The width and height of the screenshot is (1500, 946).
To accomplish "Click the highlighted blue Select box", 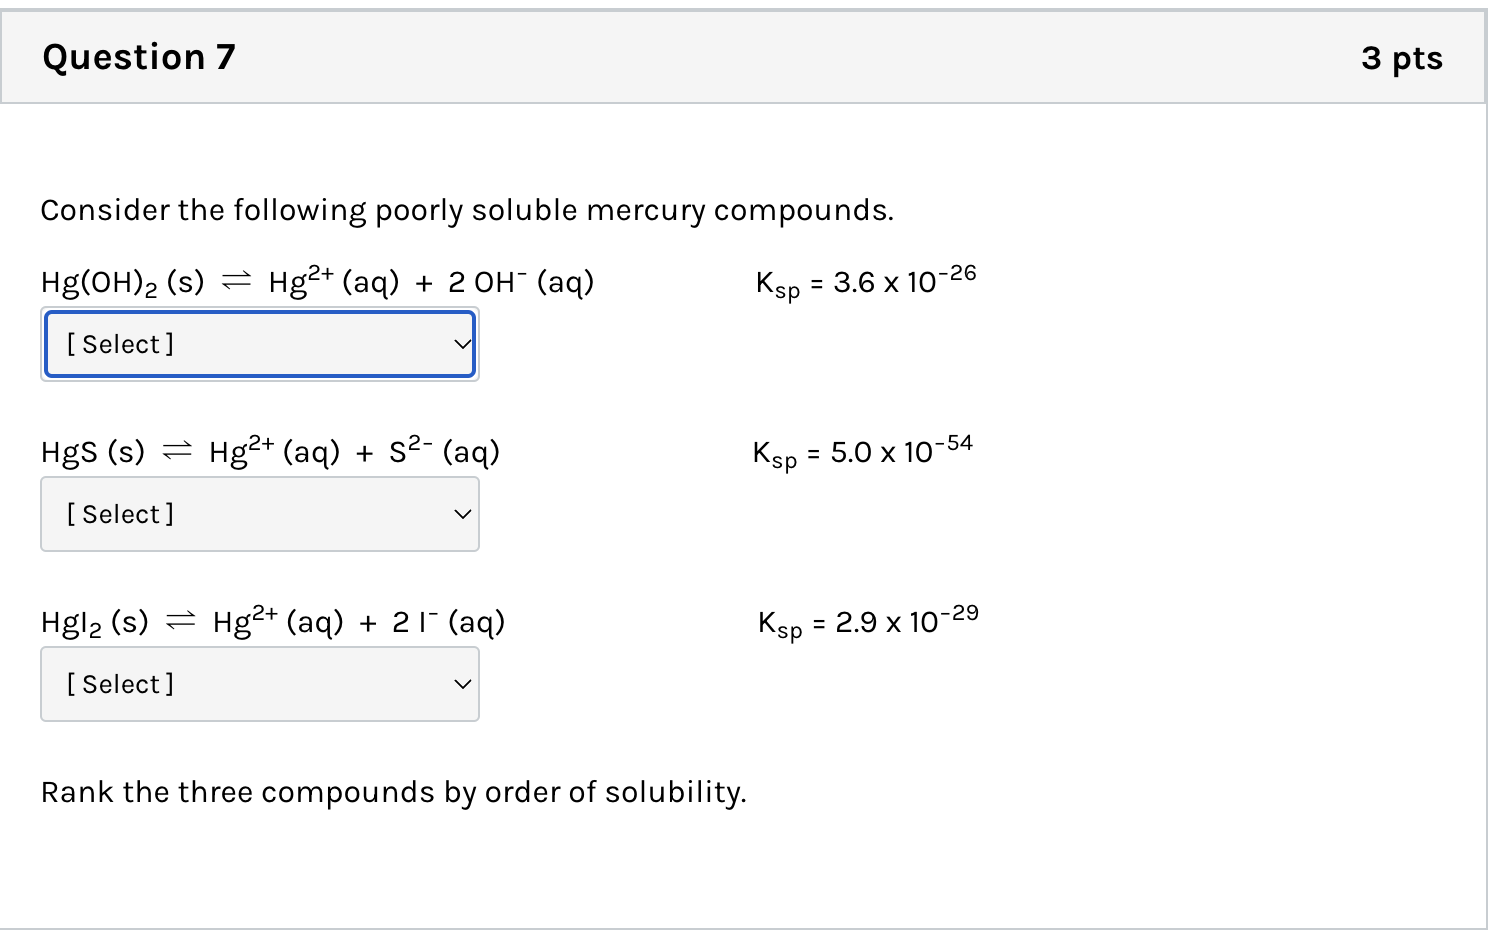I will click(x=259, y=344).
